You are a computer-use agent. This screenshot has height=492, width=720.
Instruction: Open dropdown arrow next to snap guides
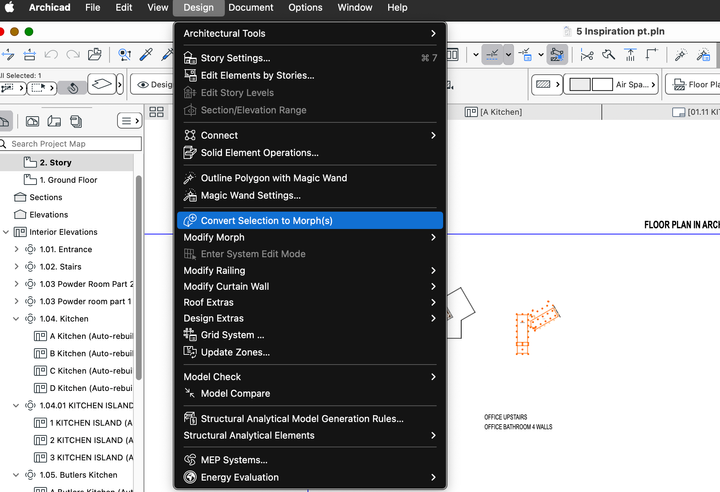pos(508,55)
